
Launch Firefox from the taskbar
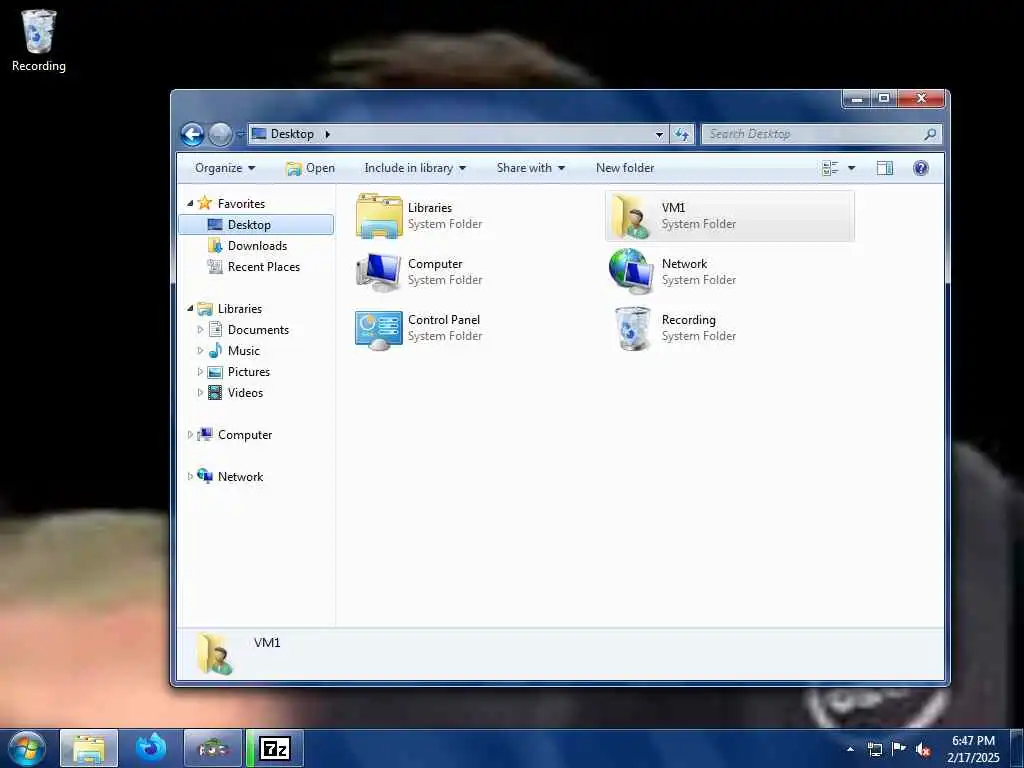(151, 748)
